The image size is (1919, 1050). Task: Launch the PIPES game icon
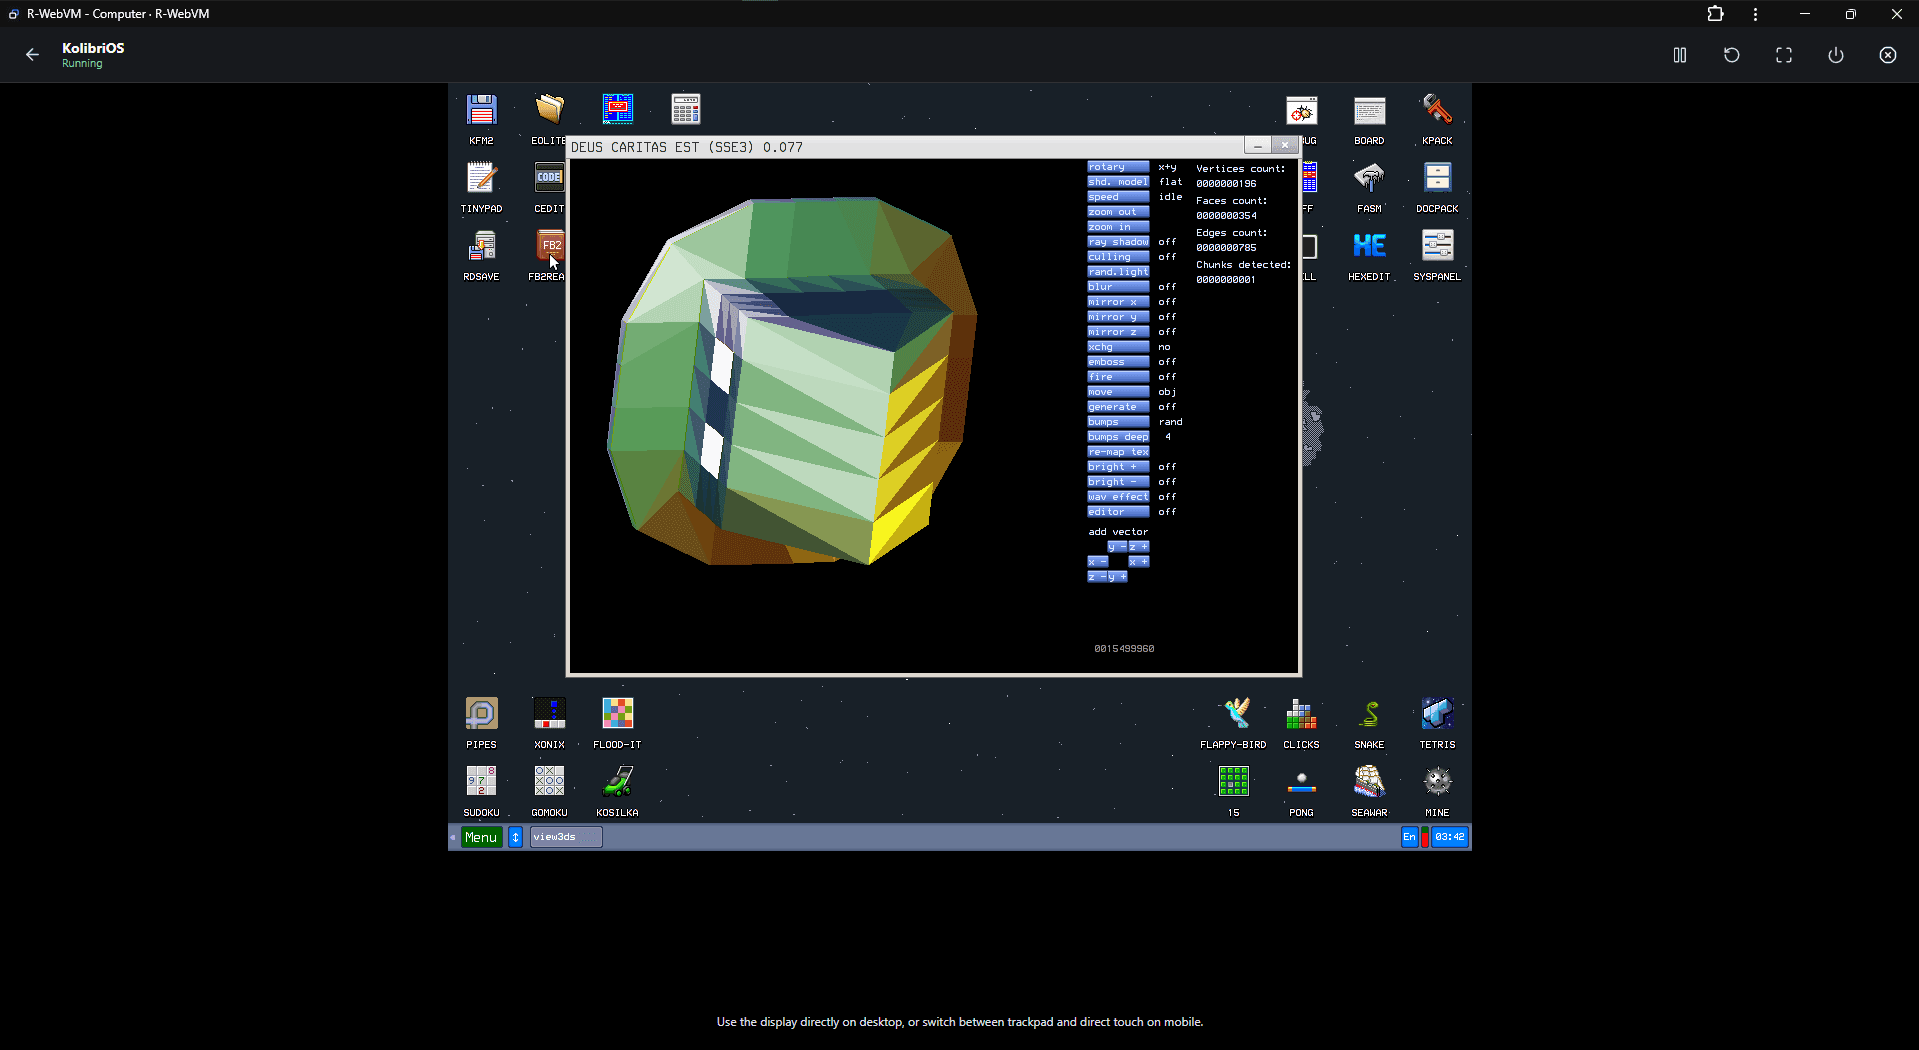pyautogui.click(x=481, y=714)
